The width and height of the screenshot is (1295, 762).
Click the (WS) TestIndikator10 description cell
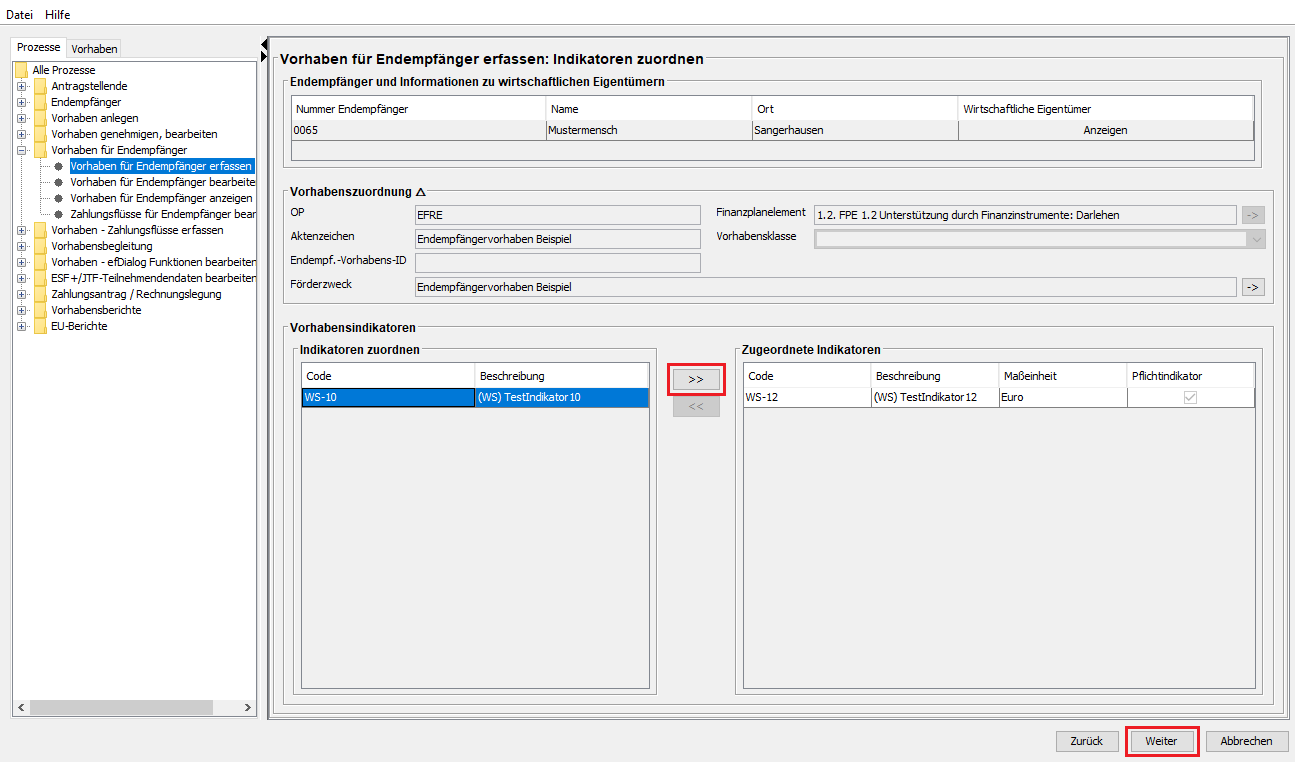(x=562, y=397)
